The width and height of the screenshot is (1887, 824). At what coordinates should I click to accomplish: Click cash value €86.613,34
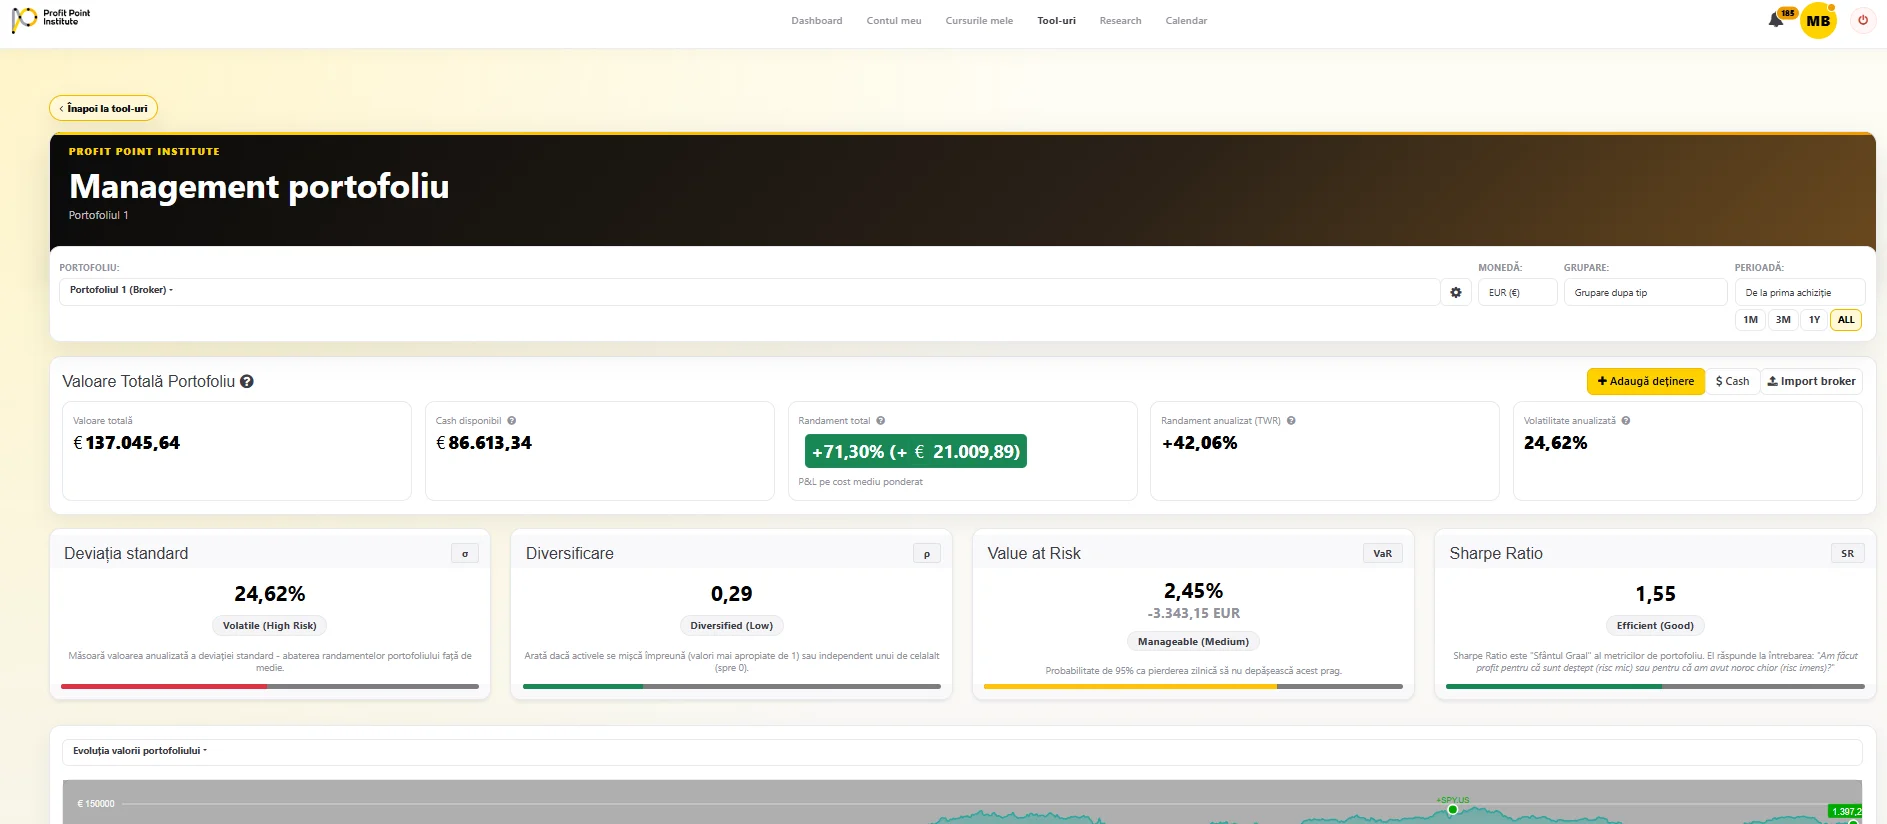click(484, 443)
